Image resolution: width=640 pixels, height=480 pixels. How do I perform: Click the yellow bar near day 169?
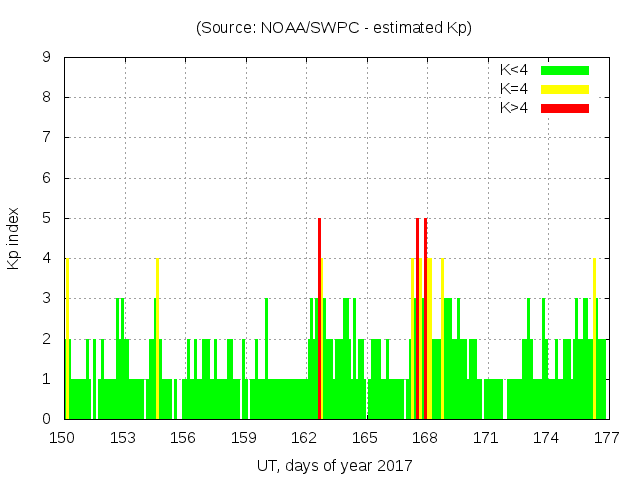point(442,340)
